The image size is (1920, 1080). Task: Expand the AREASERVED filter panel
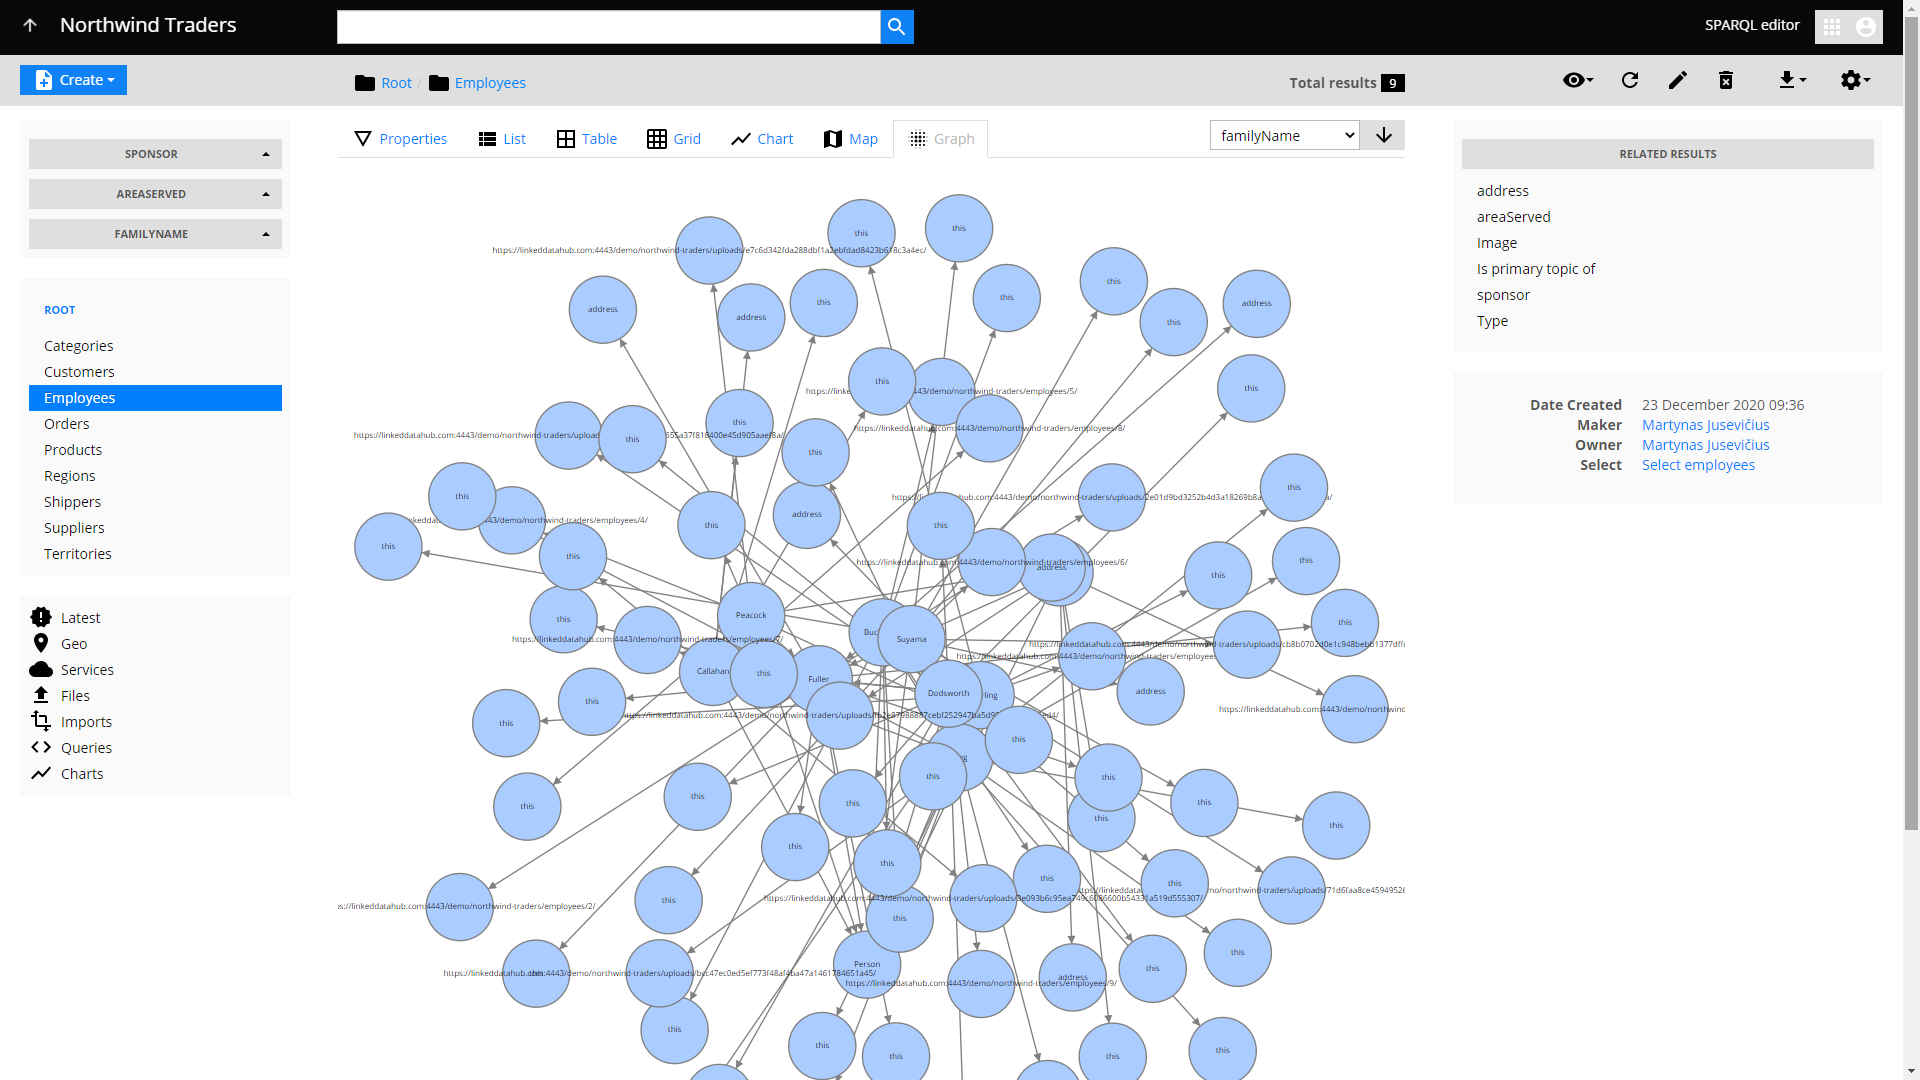tap(155, 194)
